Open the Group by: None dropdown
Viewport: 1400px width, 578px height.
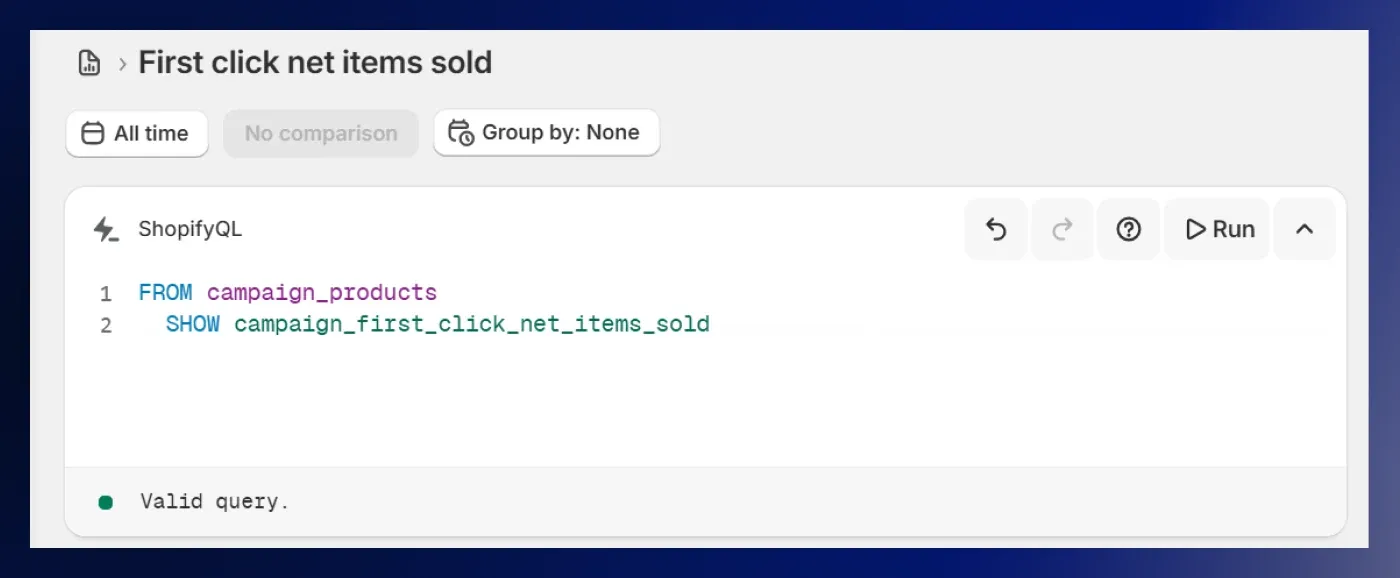(x=546, y=132)
